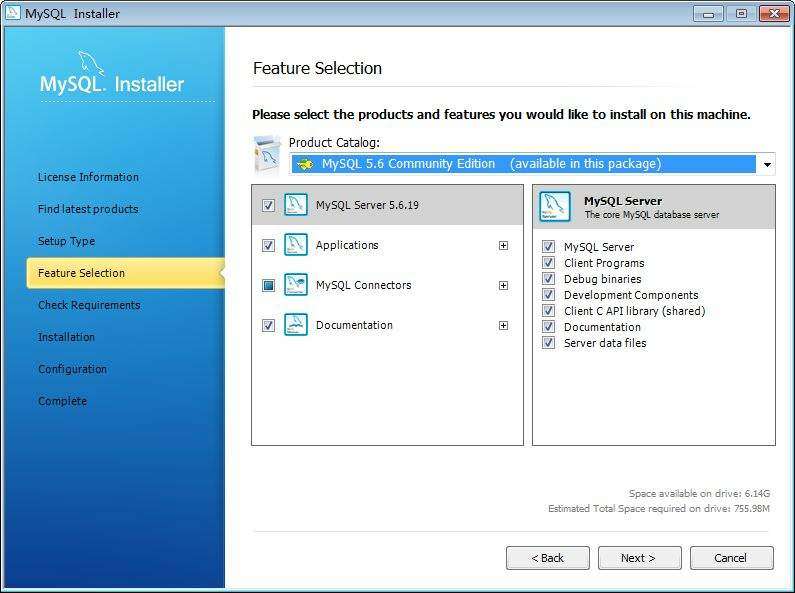This screenshot has height=593, width=795.
Task: Go to Installation step
Action: [x=66, y=337]
